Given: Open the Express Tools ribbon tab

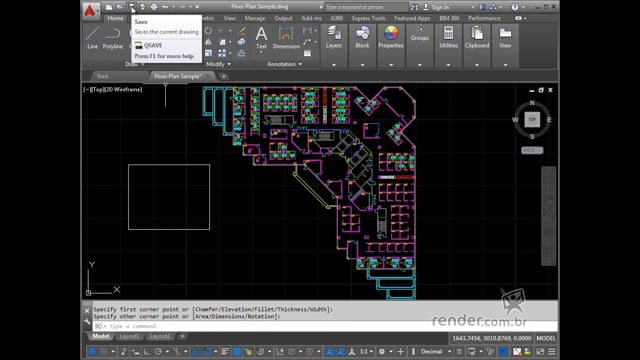Looking at the screenshot, I should tap(369, 18).
